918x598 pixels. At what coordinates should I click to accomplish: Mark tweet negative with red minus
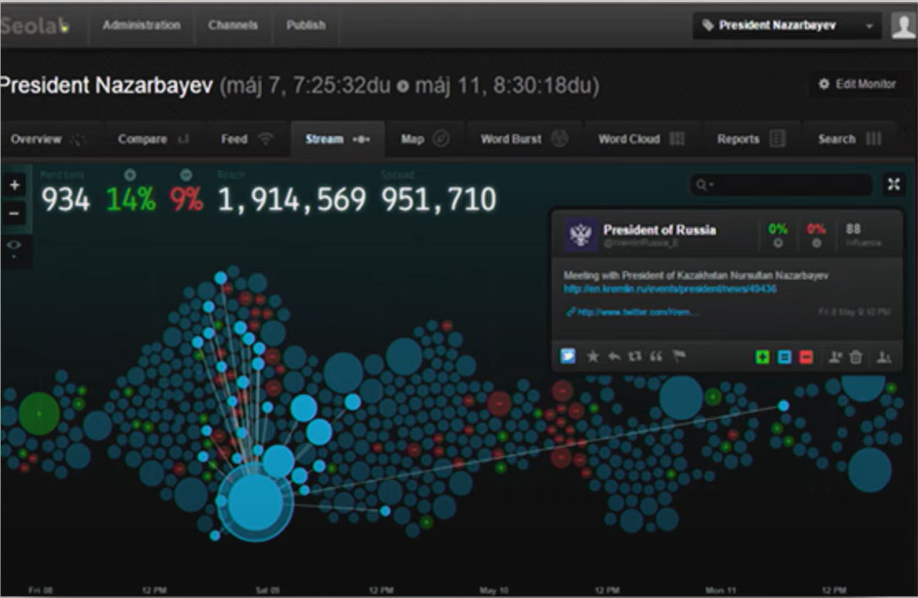pyautogui.click(x=806, y=356)
